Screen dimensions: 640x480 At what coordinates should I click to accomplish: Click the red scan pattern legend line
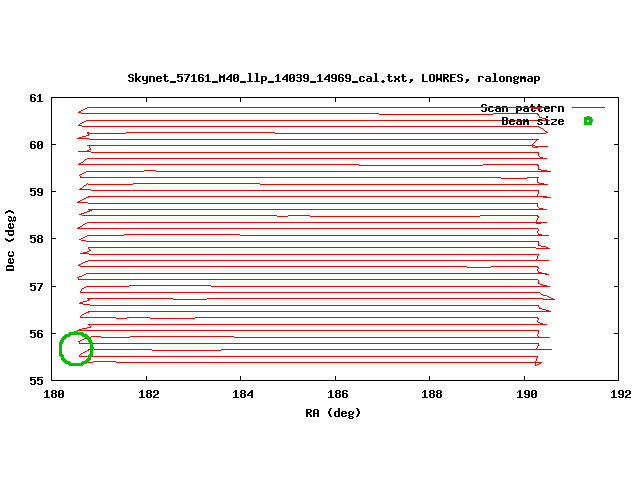588,108
